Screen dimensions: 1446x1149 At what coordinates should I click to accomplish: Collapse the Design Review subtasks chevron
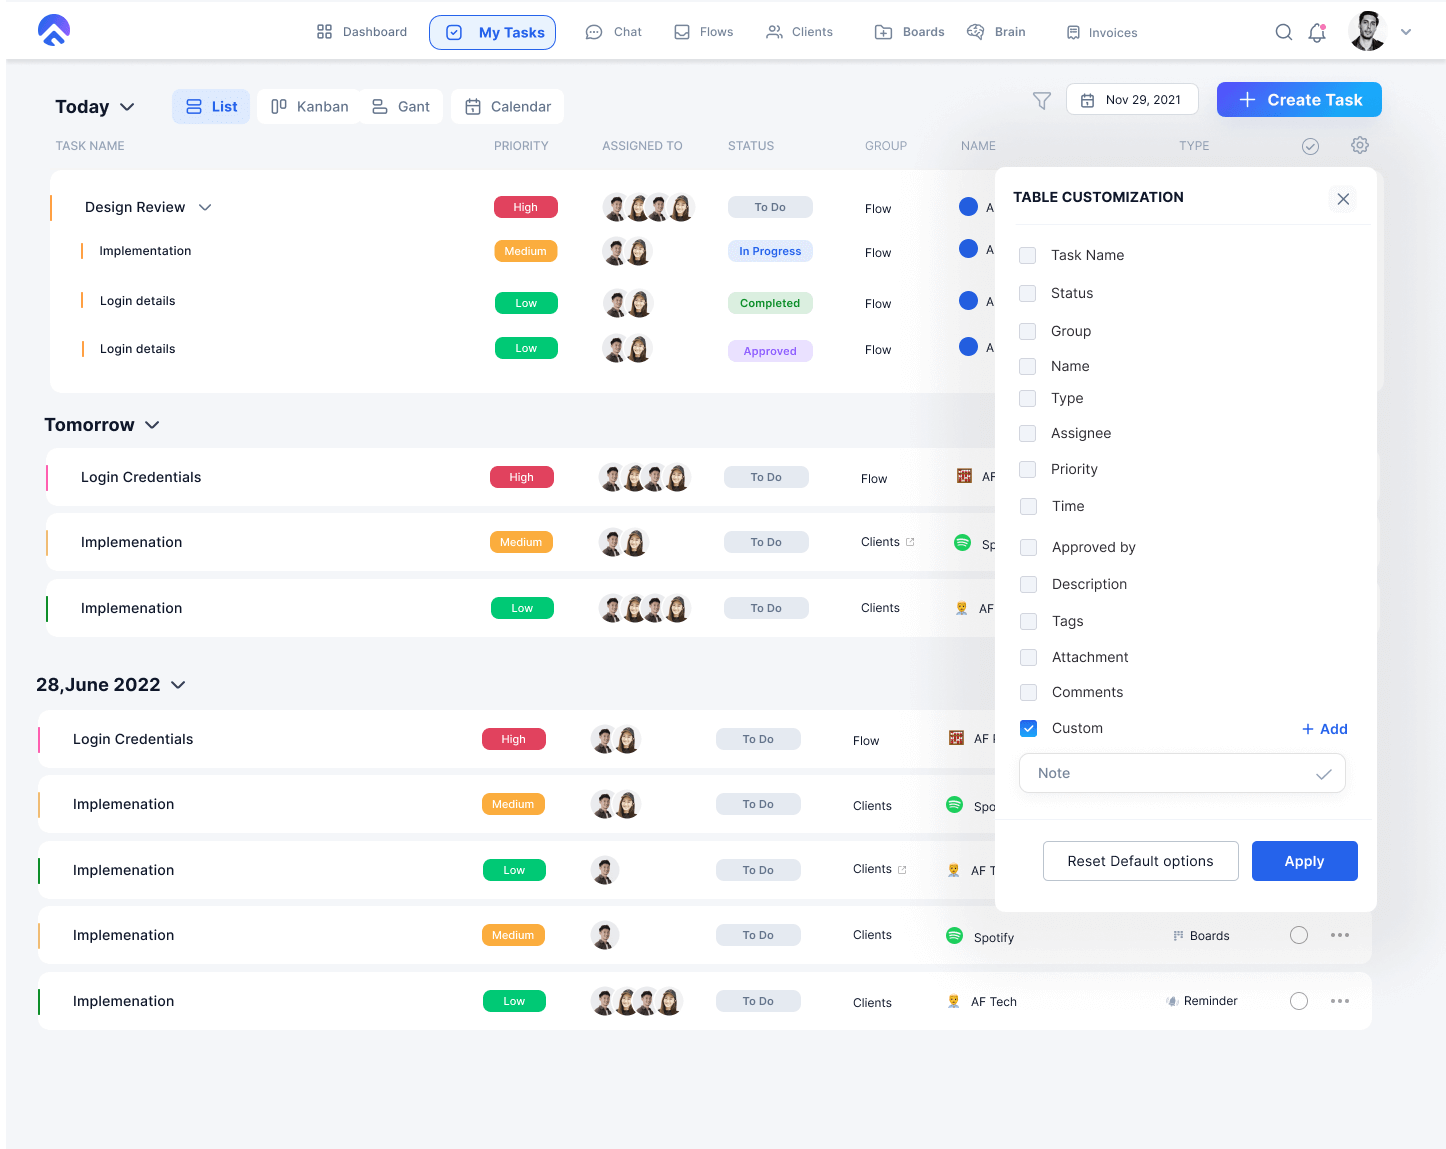tap(205, 207)
